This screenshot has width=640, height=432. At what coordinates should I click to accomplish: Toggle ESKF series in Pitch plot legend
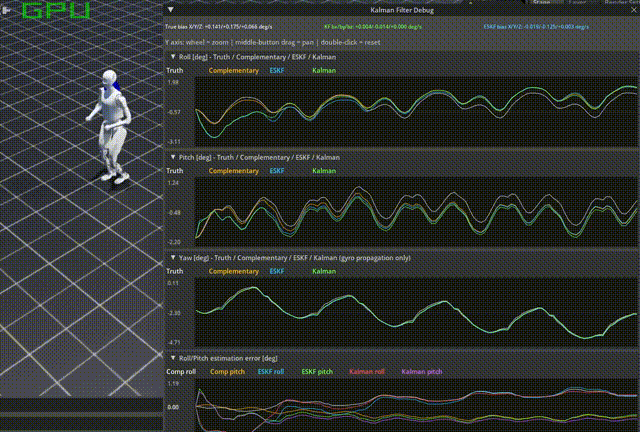click(277, 171)
